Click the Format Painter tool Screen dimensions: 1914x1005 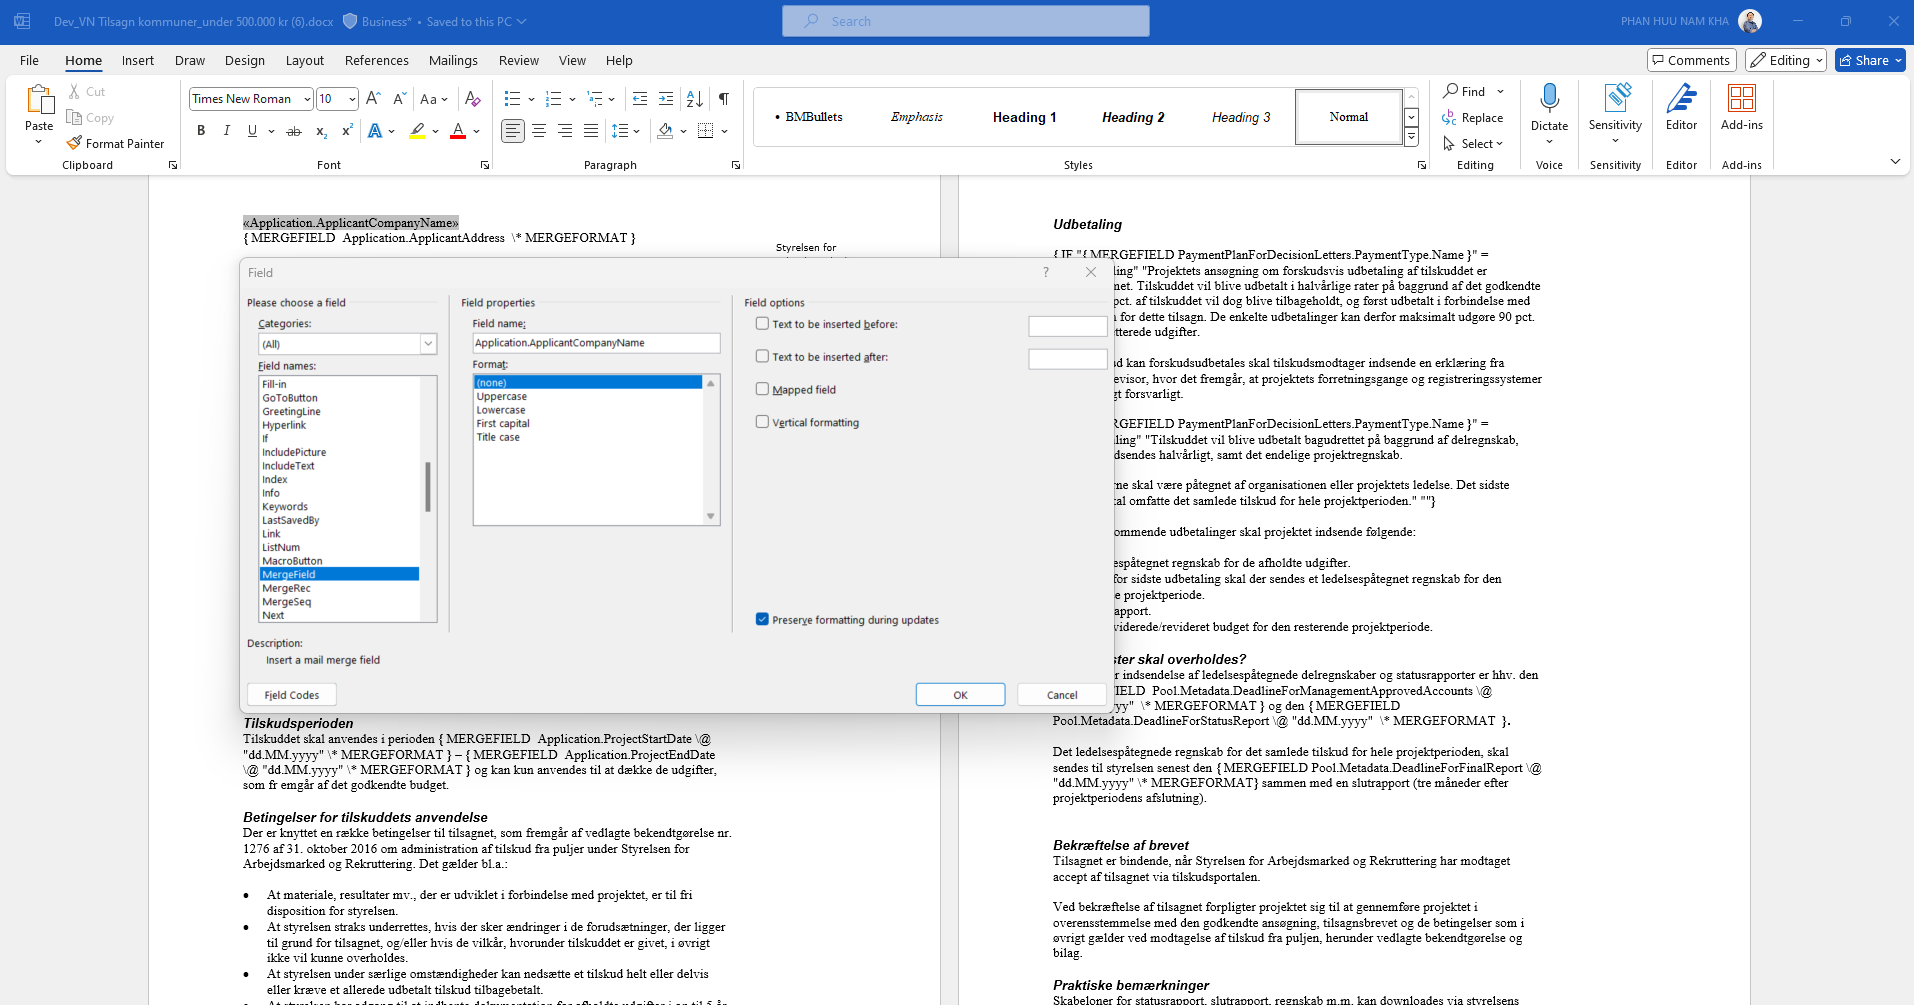115,144
